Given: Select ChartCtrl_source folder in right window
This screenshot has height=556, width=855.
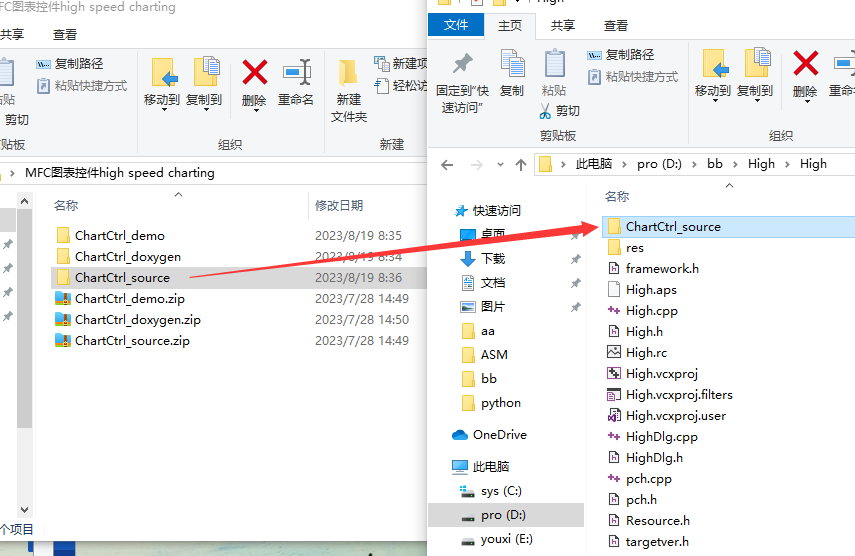Looking at the screenshot, I should (728, 227).
